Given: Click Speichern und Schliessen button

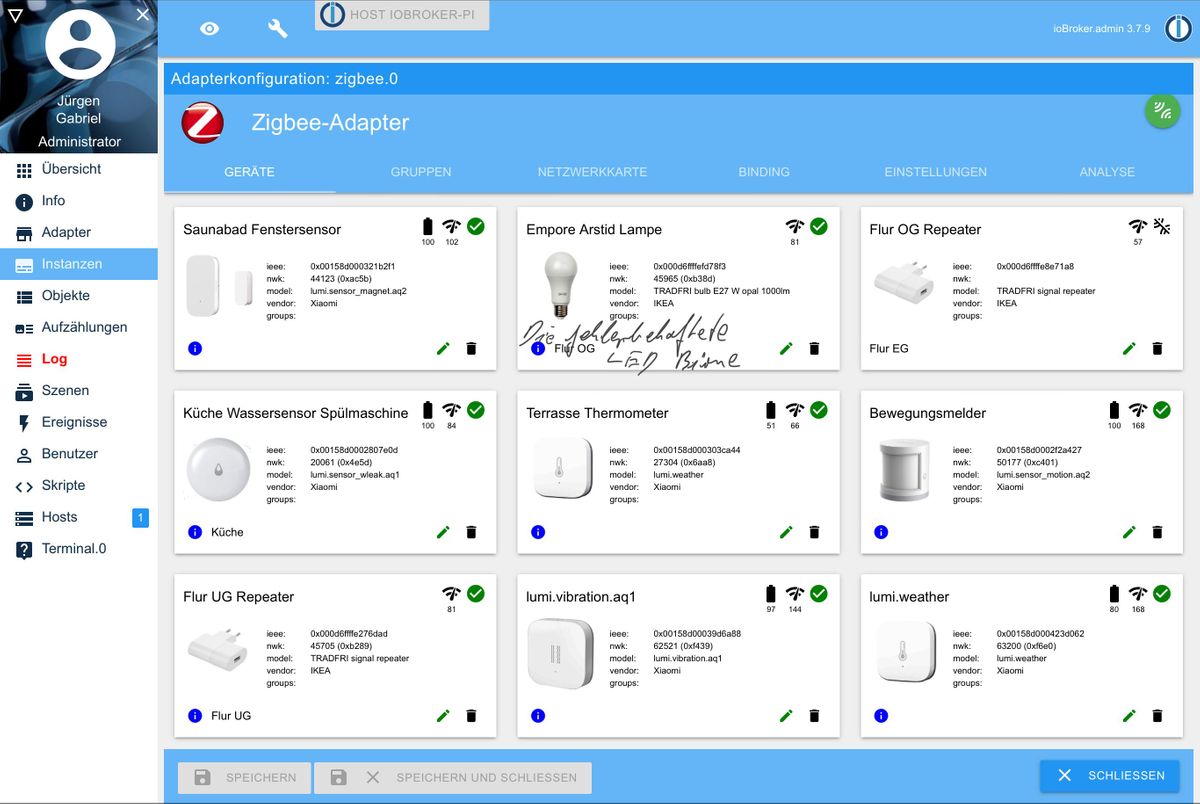Looking at the screenshot, I should (453, 777).
